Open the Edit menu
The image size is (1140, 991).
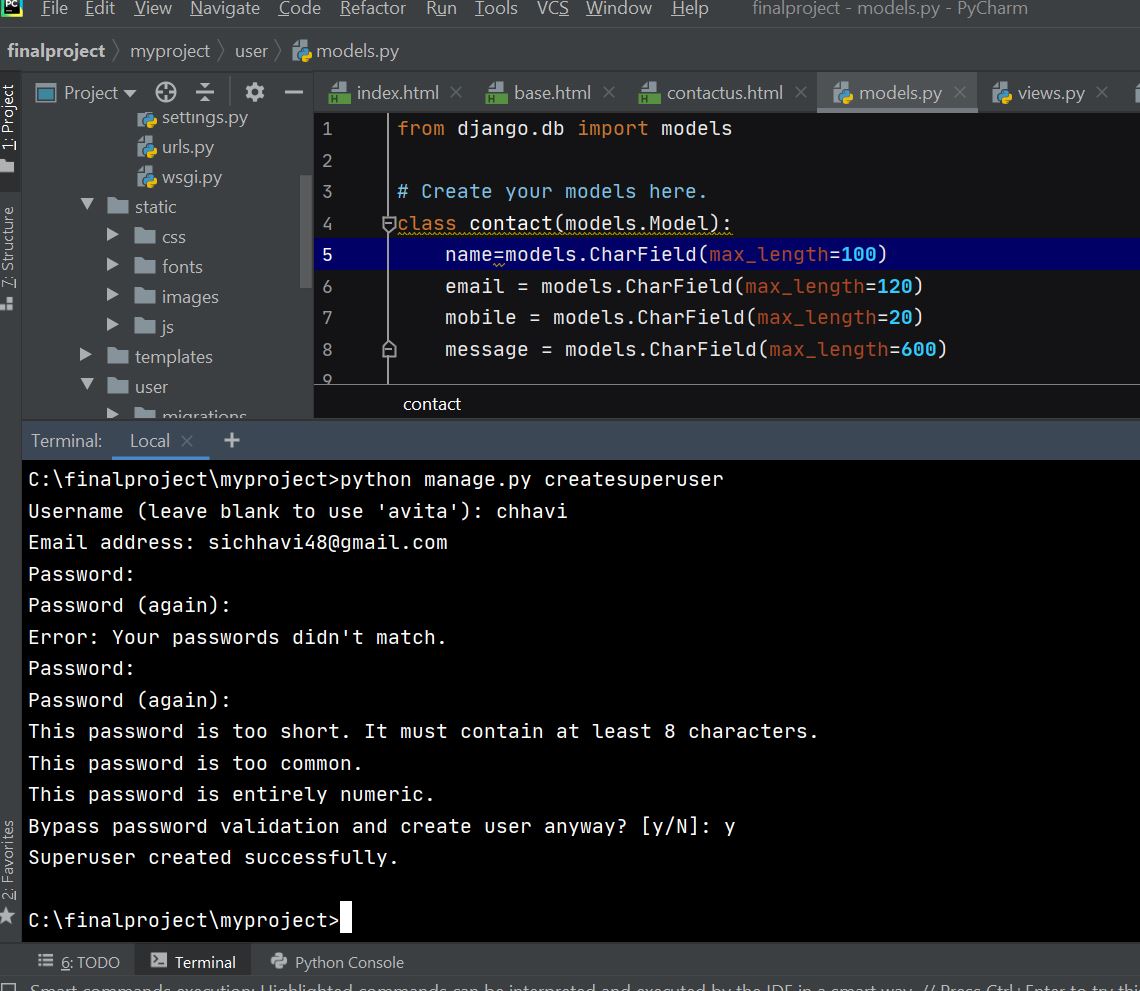click(100, 9)
